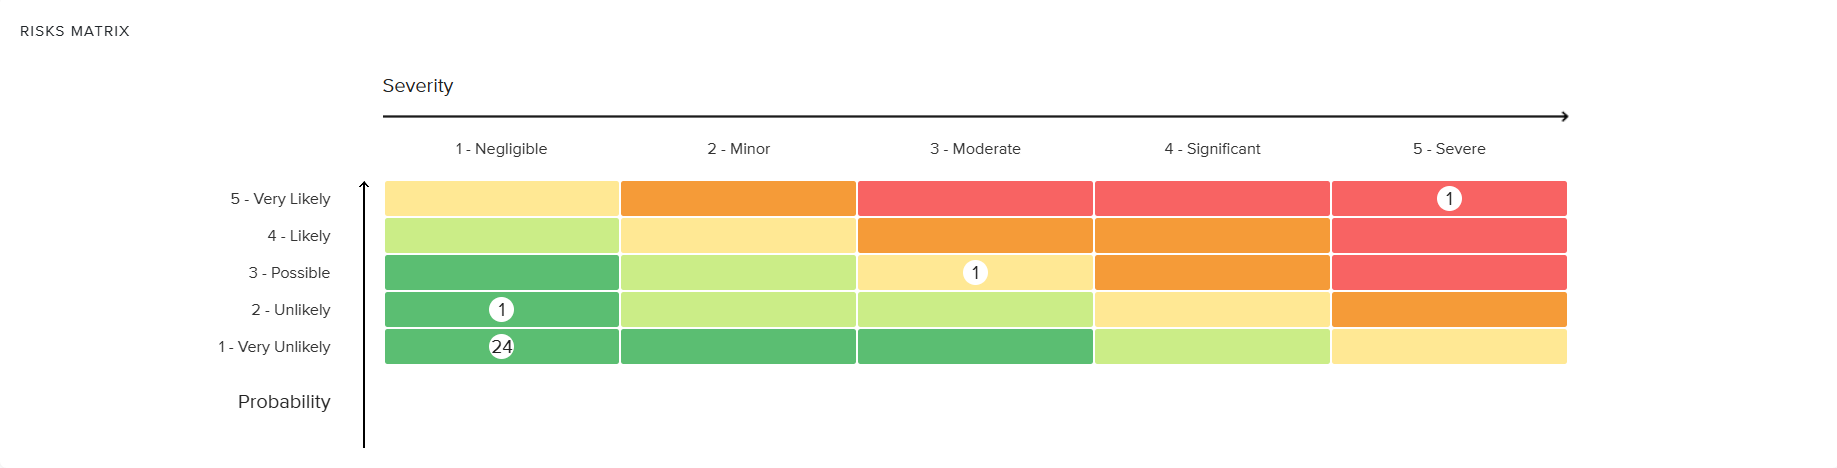Click the "3 - Moderate" column header

tap(975, 149)
